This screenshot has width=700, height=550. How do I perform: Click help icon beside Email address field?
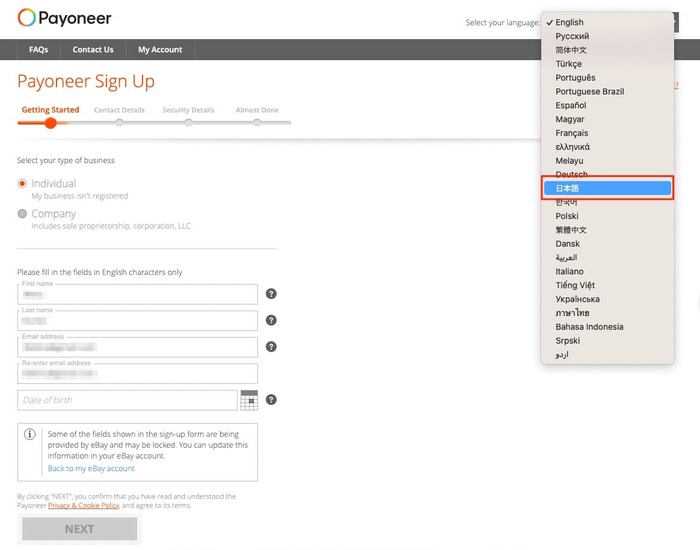point(271,347)
